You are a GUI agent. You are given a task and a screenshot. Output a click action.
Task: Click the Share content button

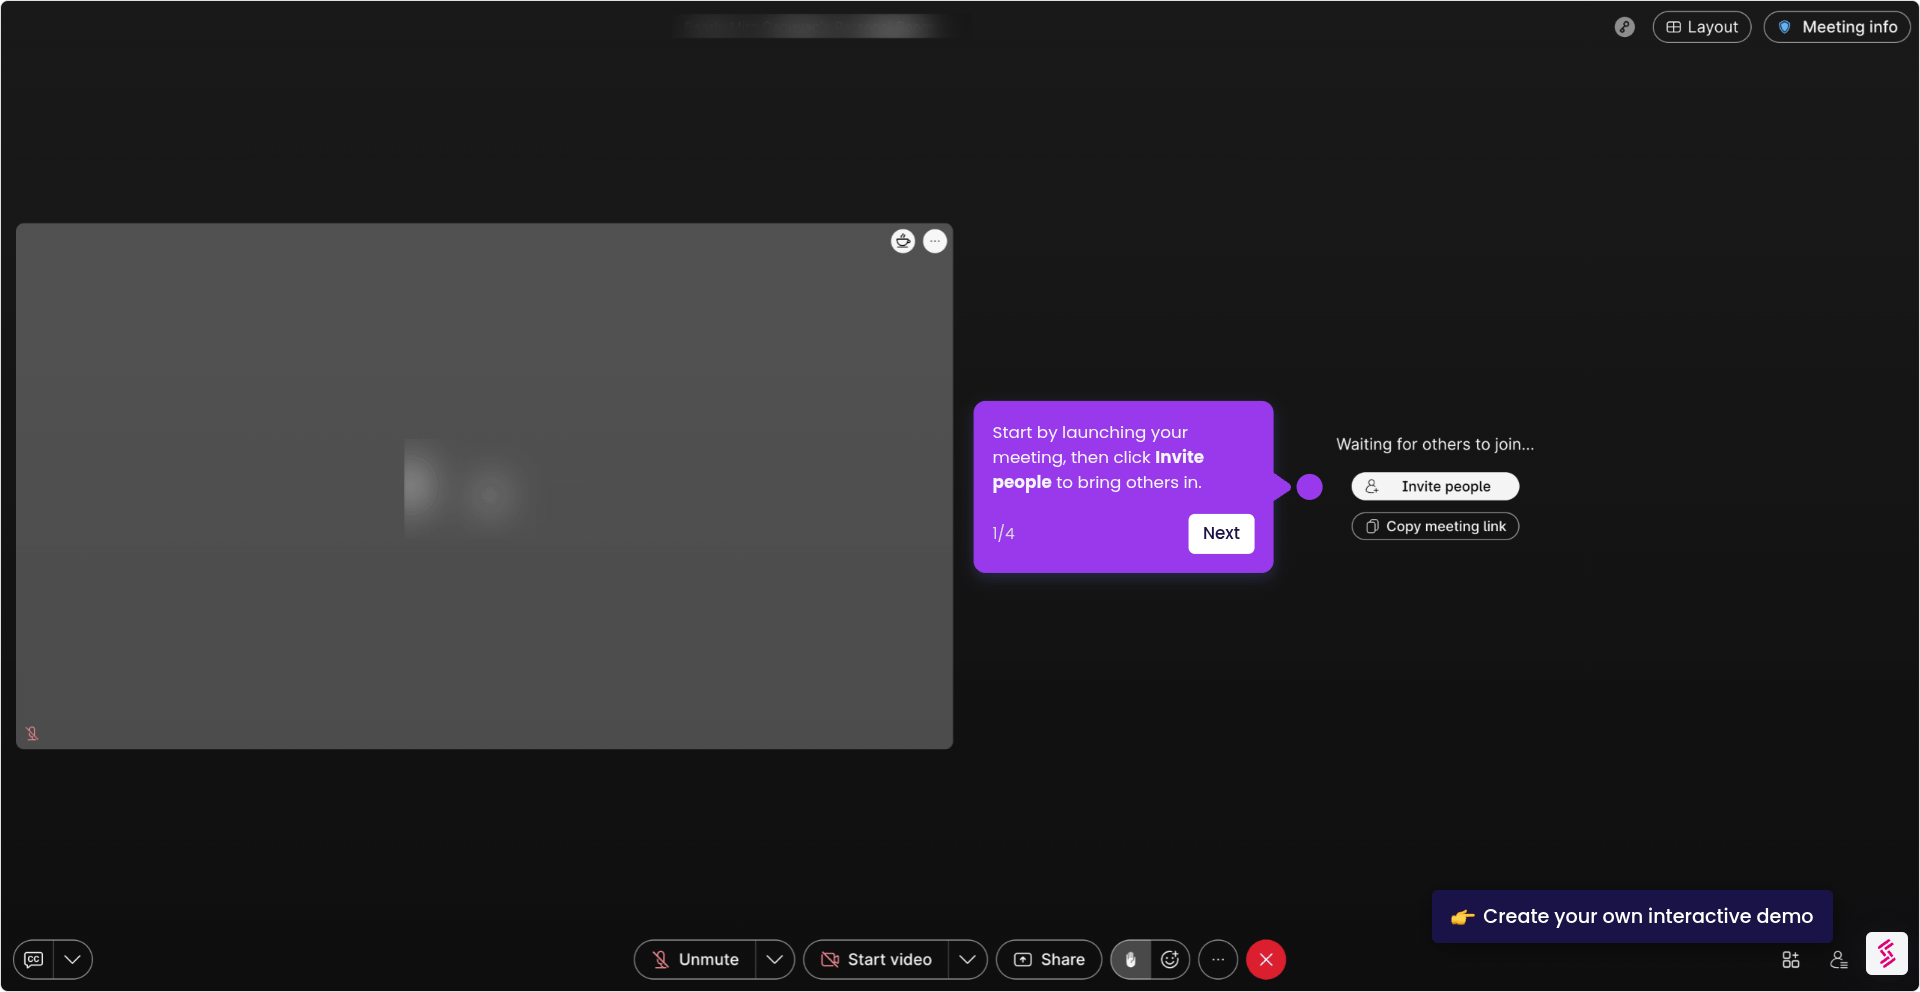tap(1049, 959)
